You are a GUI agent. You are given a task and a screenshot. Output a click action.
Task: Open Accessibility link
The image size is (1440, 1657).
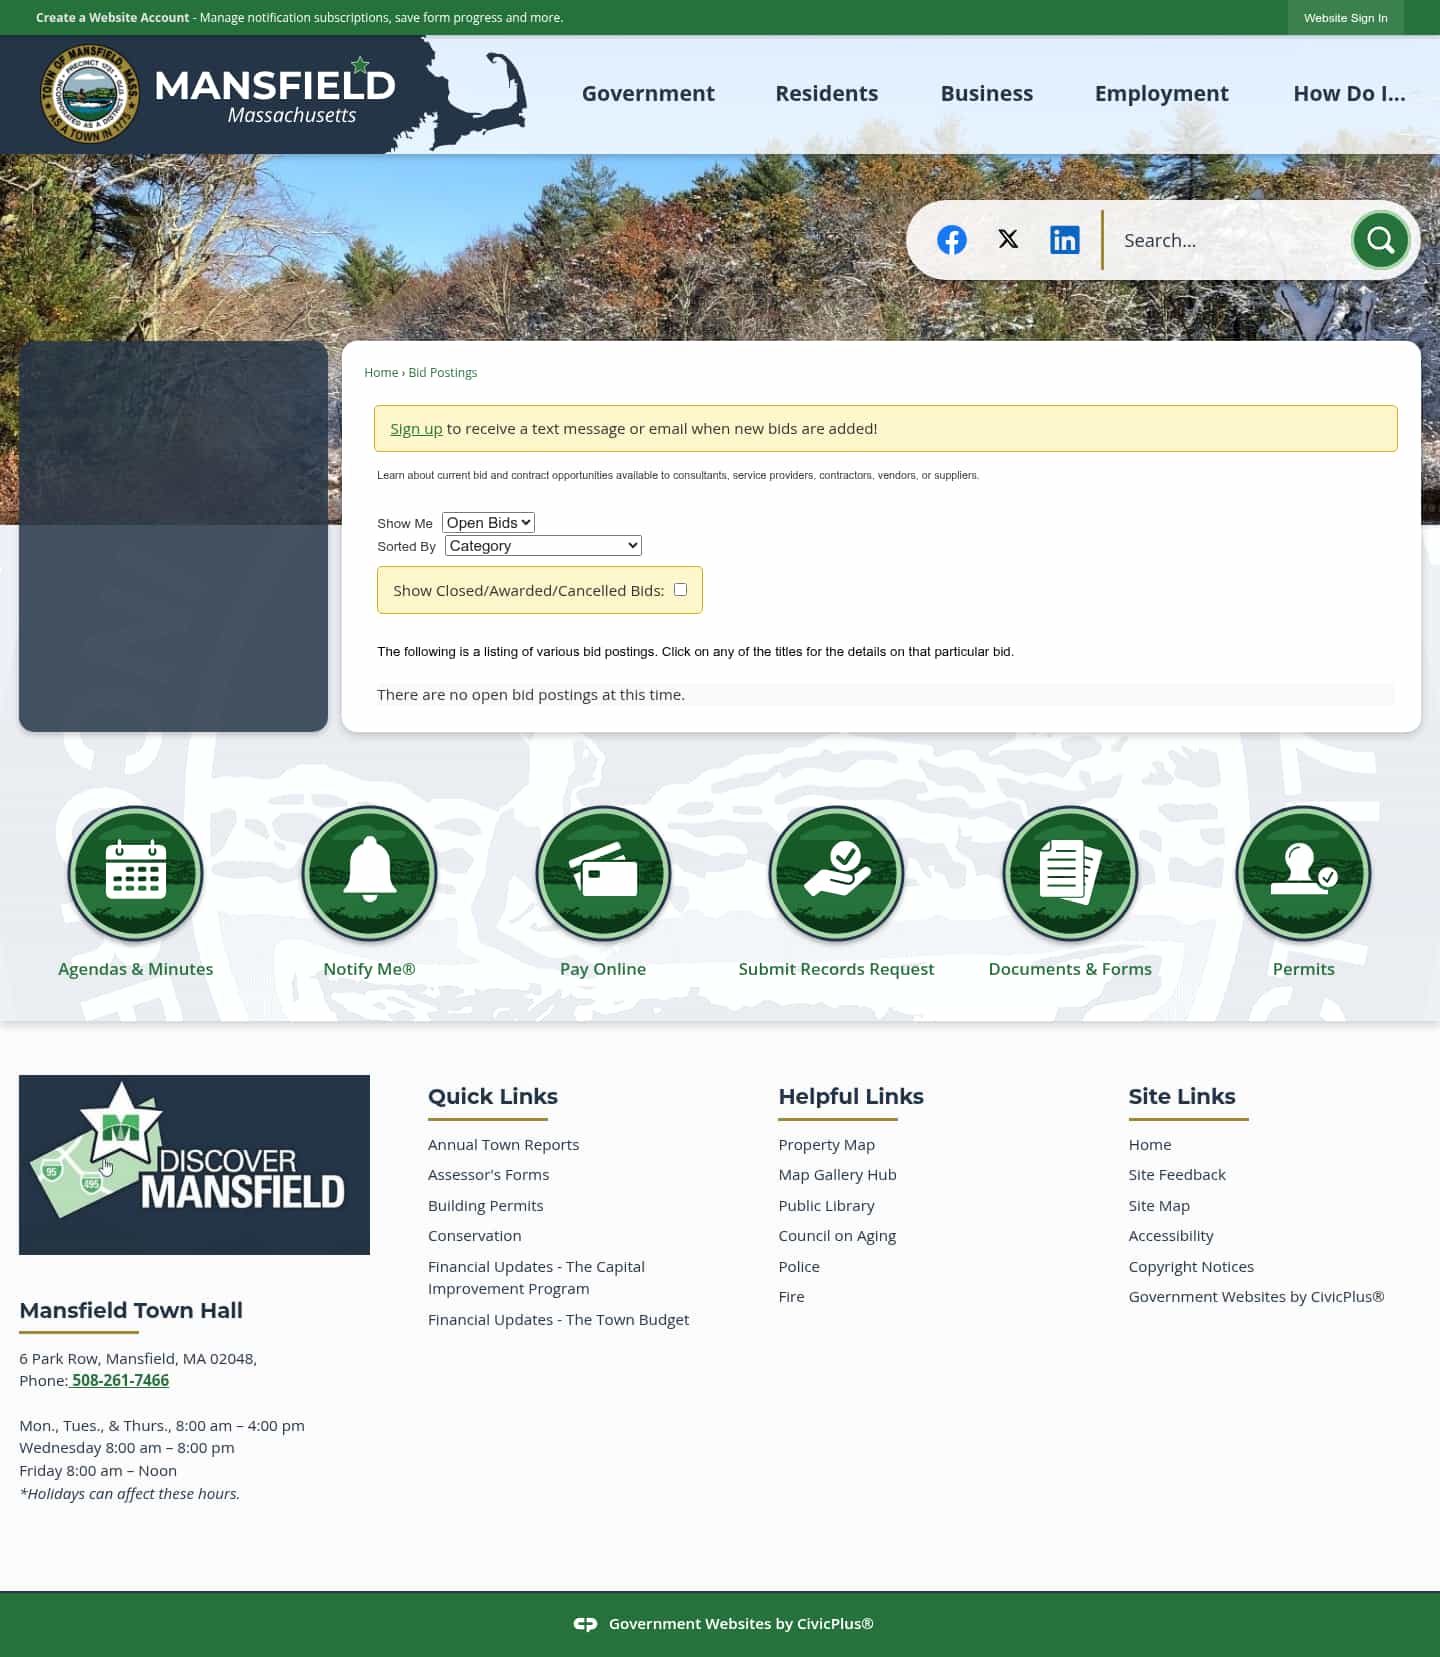coord(1171,1235)
